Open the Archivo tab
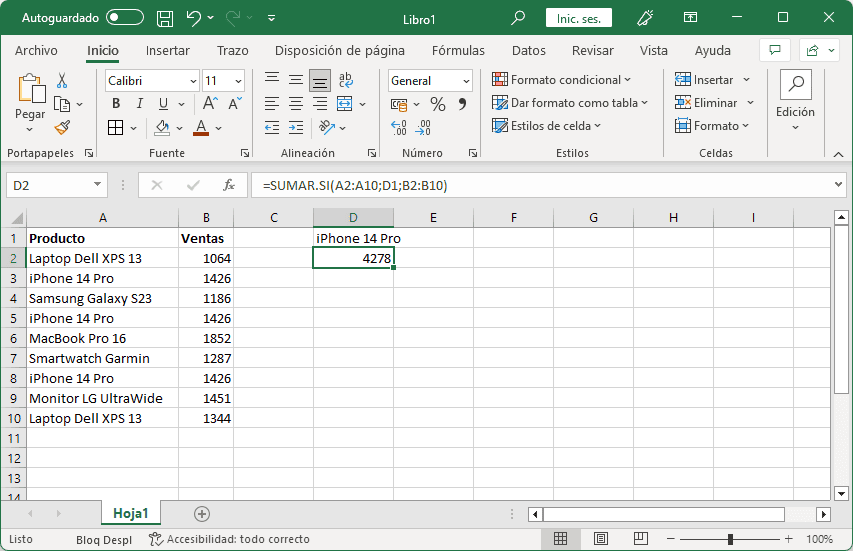Screen dimensions: 853x551 (36, 51)
